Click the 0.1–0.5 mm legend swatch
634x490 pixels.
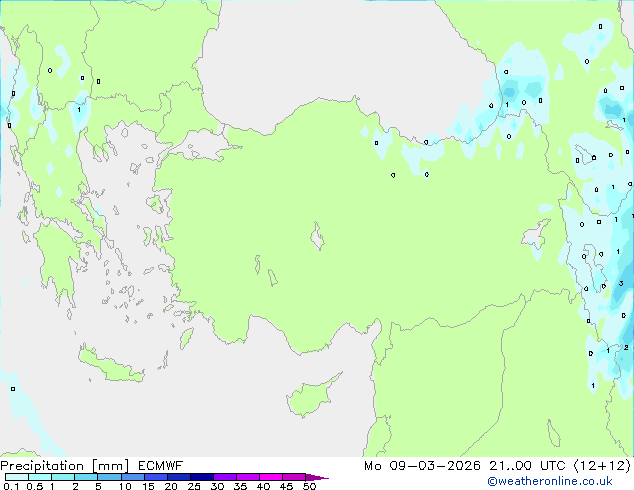(x=17, y=477)
